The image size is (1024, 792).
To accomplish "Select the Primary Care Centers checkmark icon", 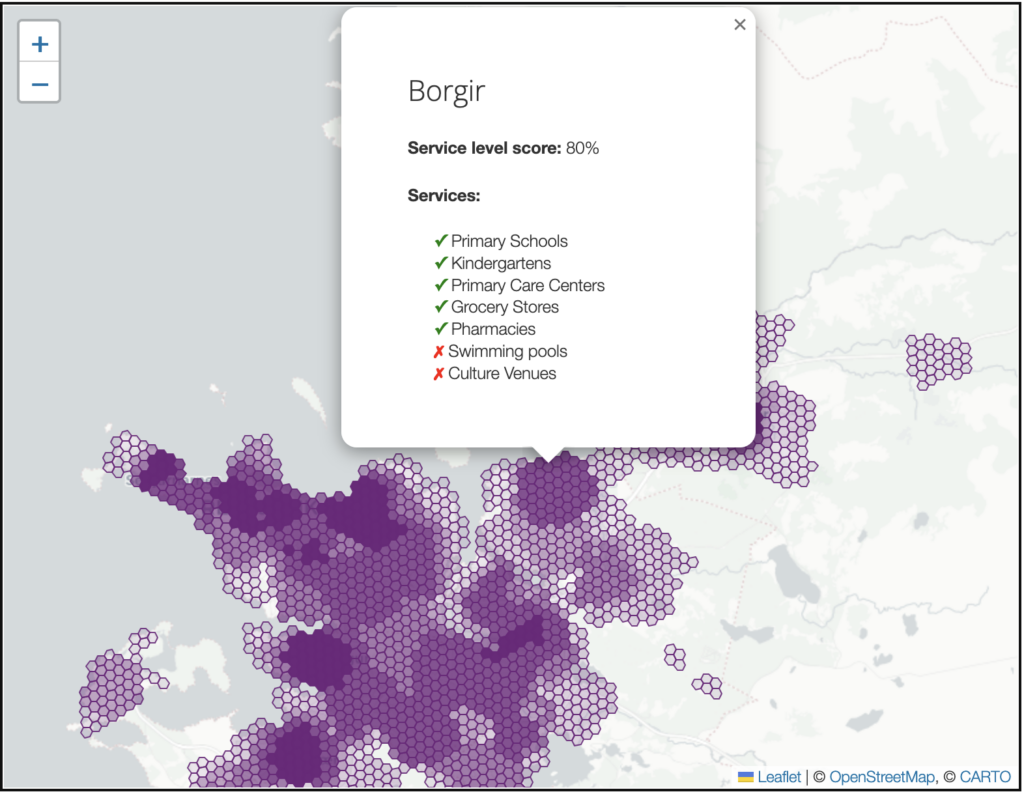I will 440,285.
